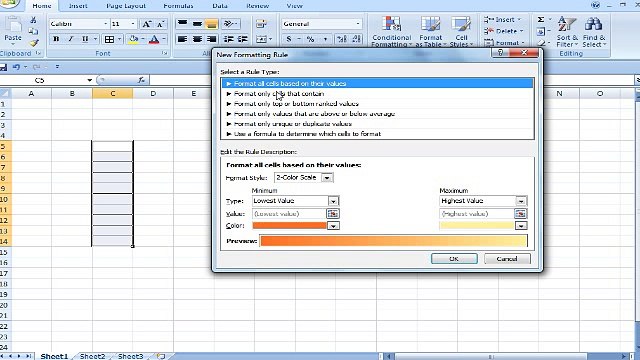Click the Align Text Left icon
Screen dimensions: 640x360
182,39
